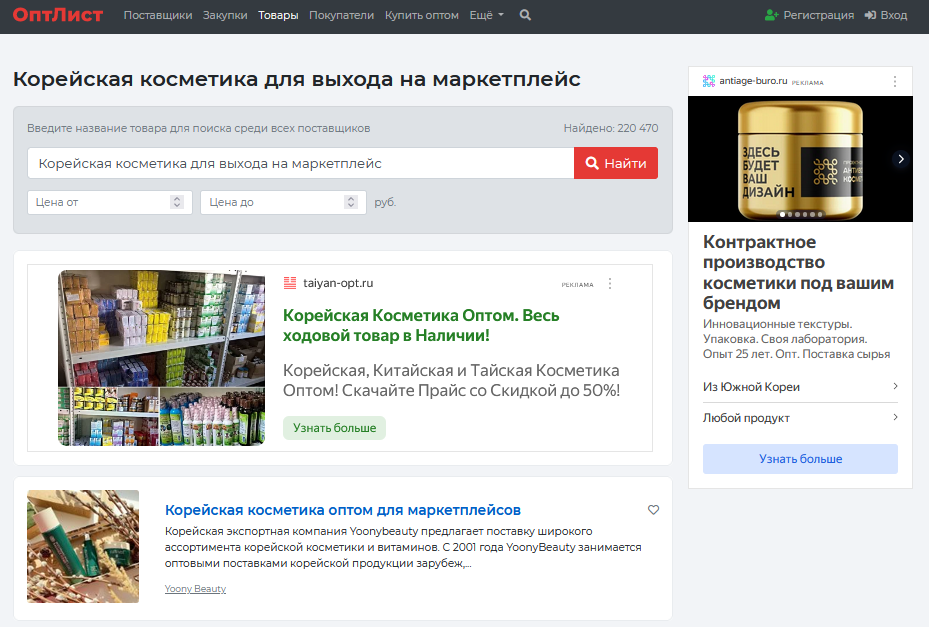Follow the Yoony Beauty supplier link
The height and width of the screenshot is (627, 929).
tap(194, 588)
